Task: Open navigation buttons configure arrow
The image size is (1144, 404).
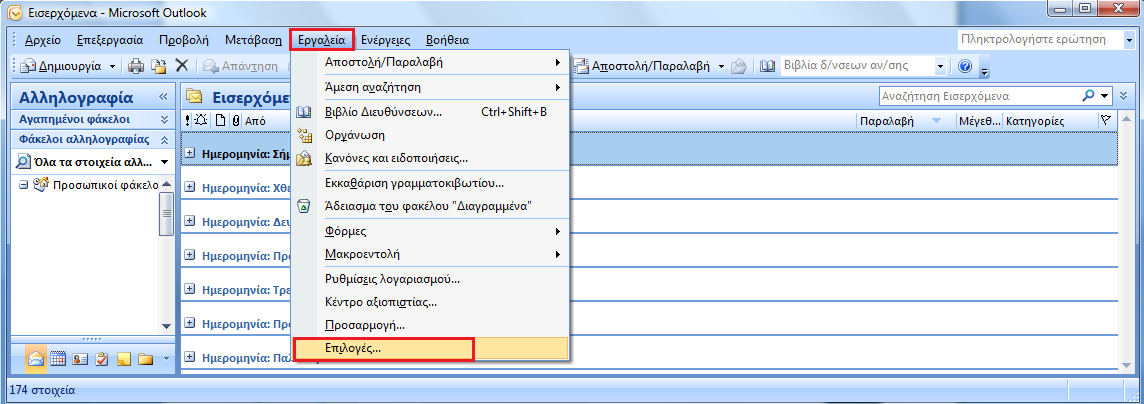Action: (166, 358)
